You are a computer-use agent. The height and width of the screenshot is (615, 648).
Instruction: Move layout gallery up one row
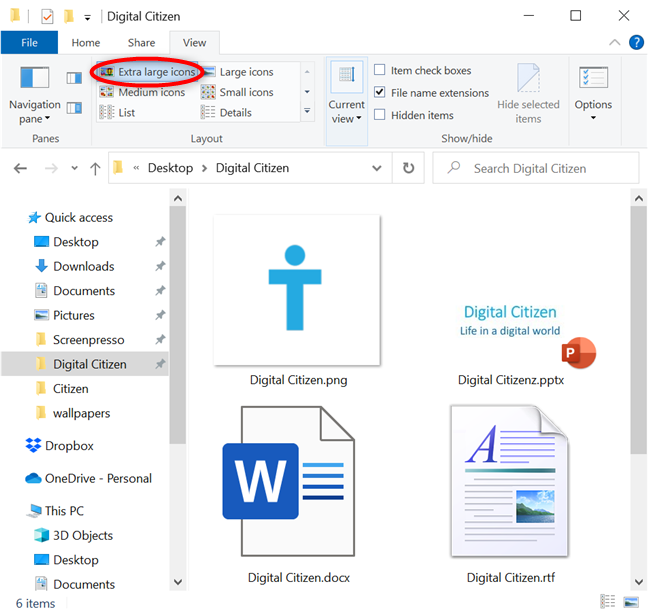[307, 72]
